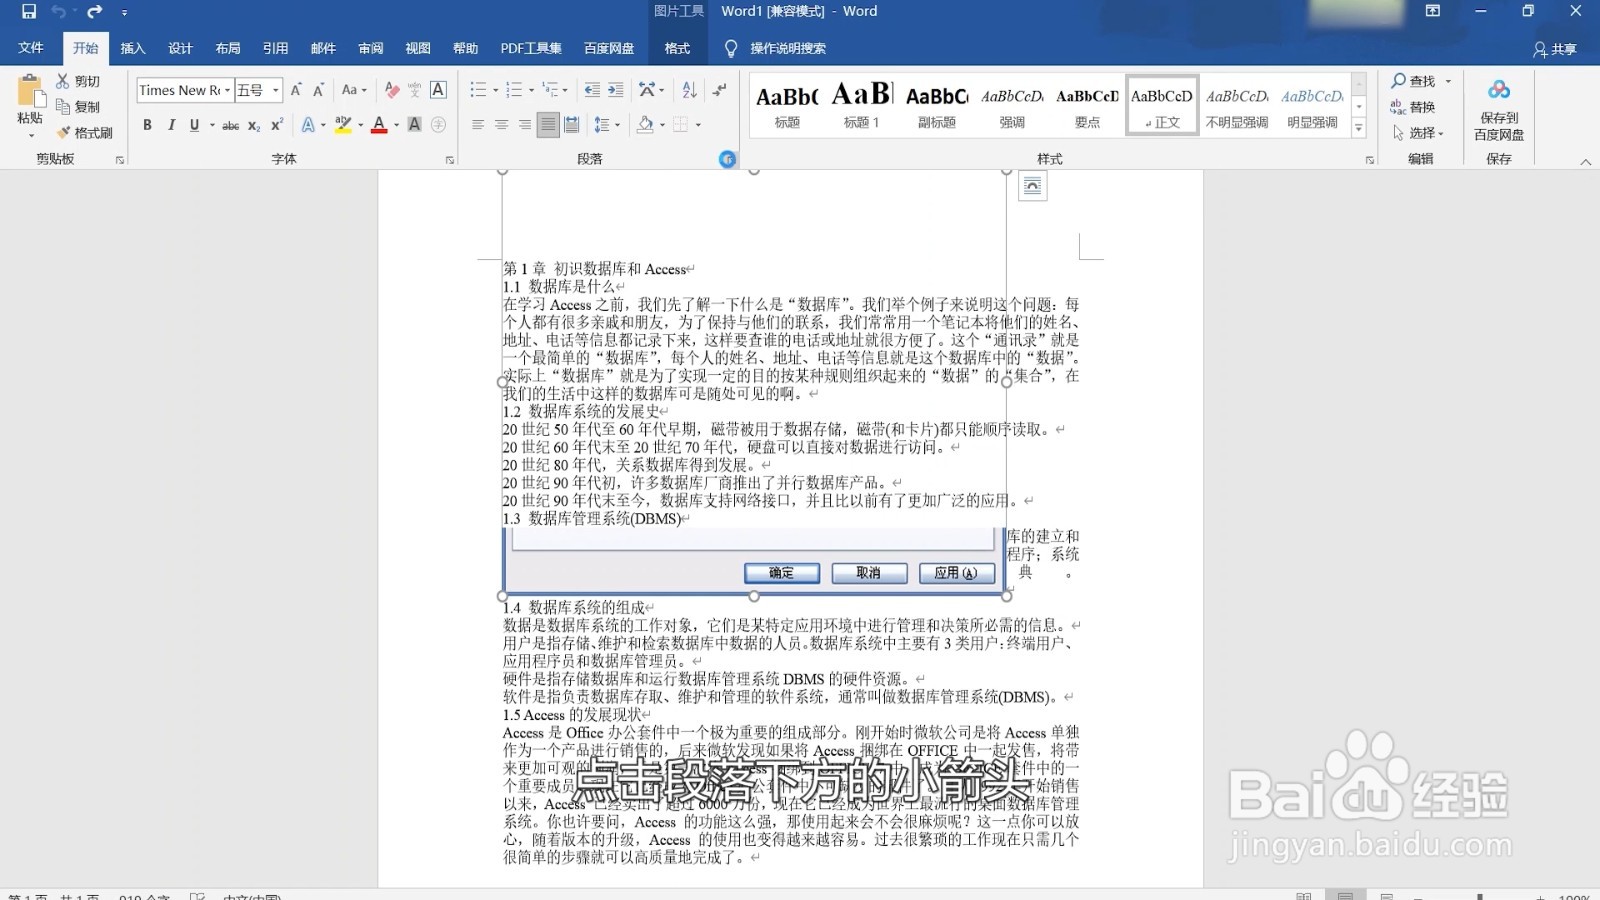
Task: Click the Apply (应用) button in the image
Action: click(956, 573)
